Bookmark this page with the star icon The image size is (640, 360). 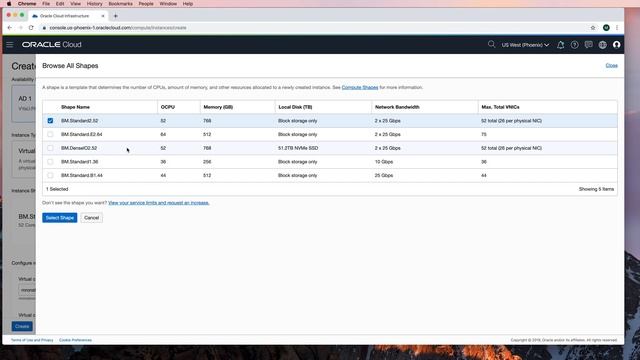(x=593, y=28)
